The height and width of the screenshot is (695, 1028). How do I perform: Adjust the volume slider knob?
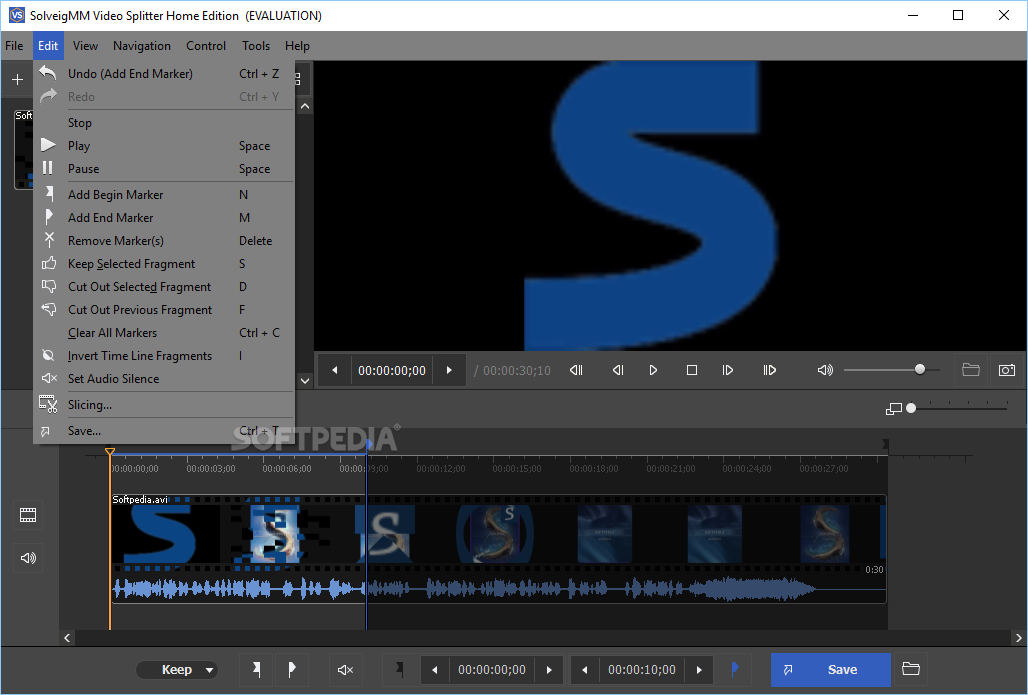pyautogui.click(x=920, y=369)
